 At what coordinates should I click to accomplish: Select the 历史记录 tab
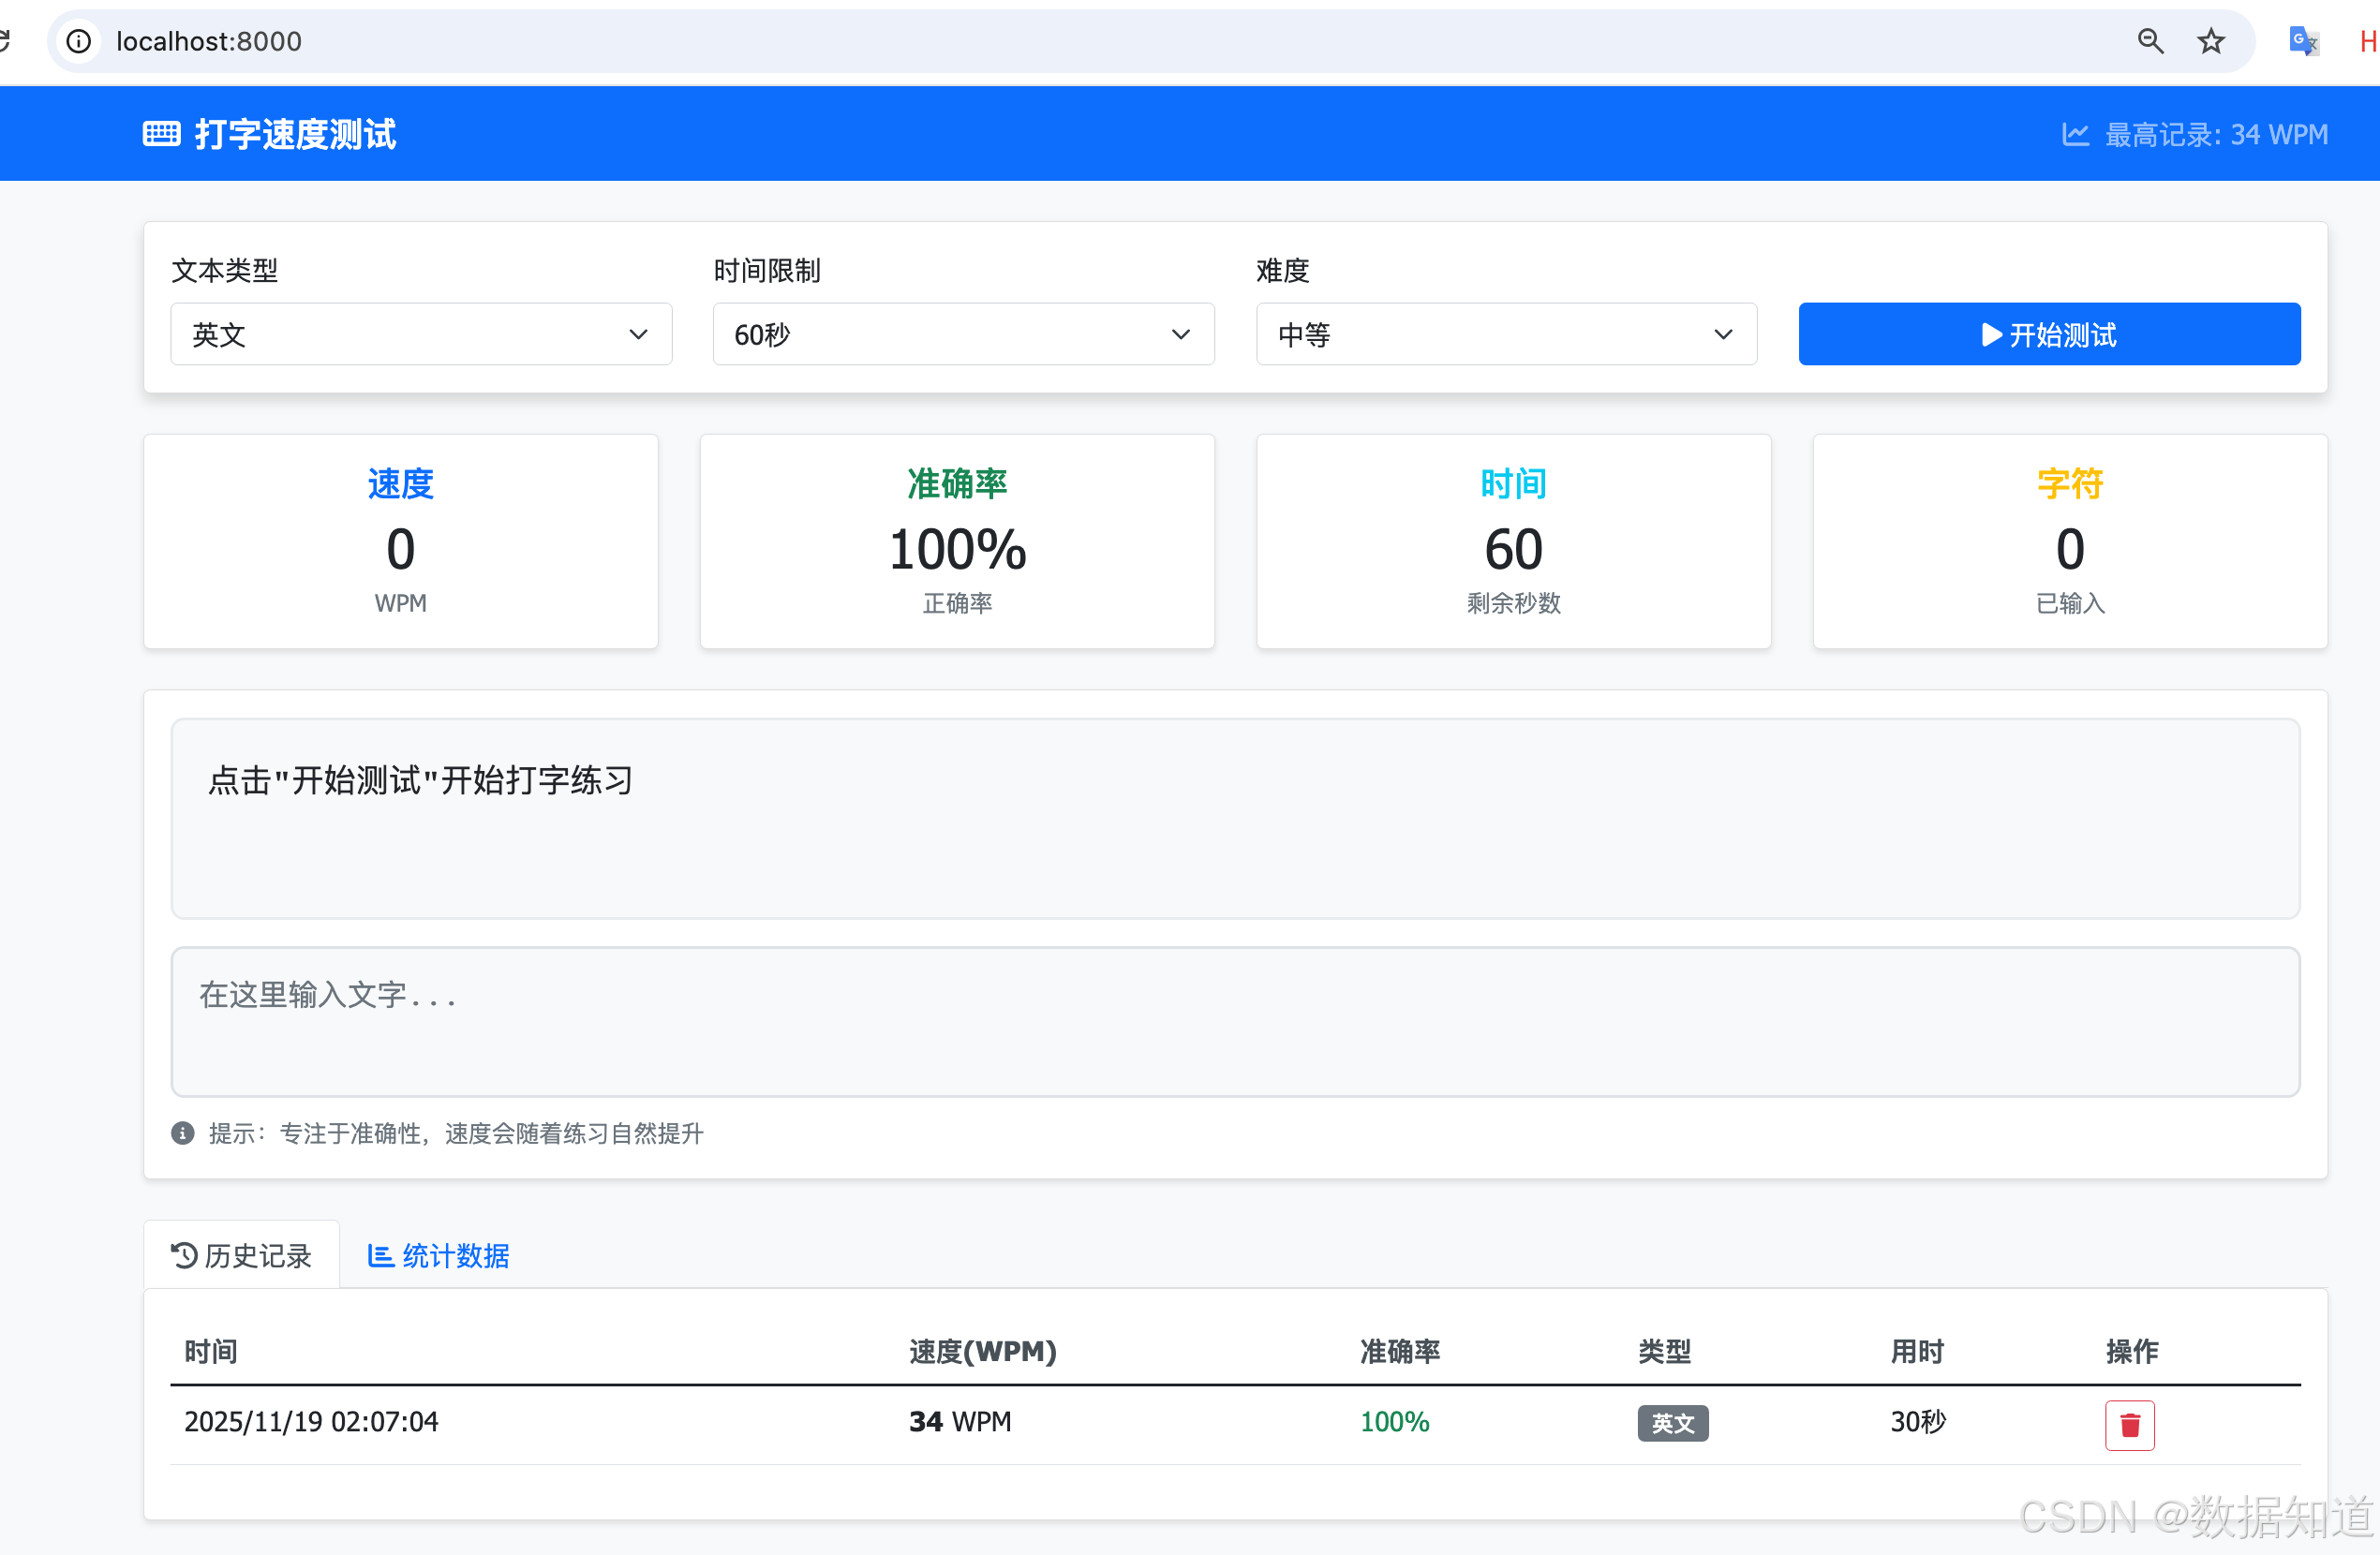(241, 1255)
